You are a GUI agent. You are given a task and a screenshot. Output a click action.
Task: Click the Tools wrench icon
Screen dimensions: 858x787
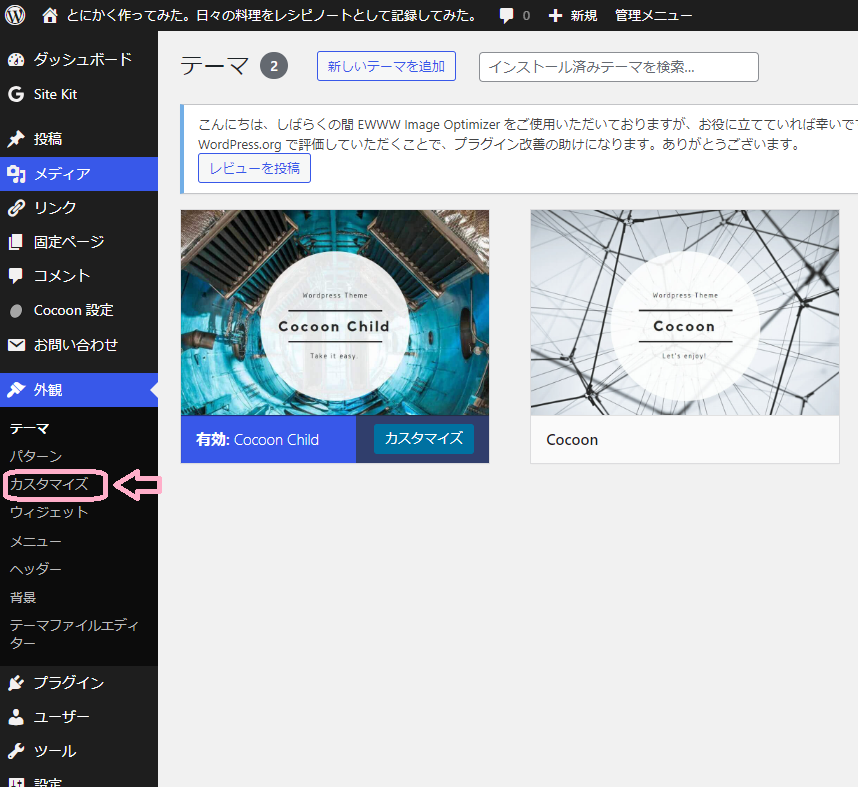[16, 751]
